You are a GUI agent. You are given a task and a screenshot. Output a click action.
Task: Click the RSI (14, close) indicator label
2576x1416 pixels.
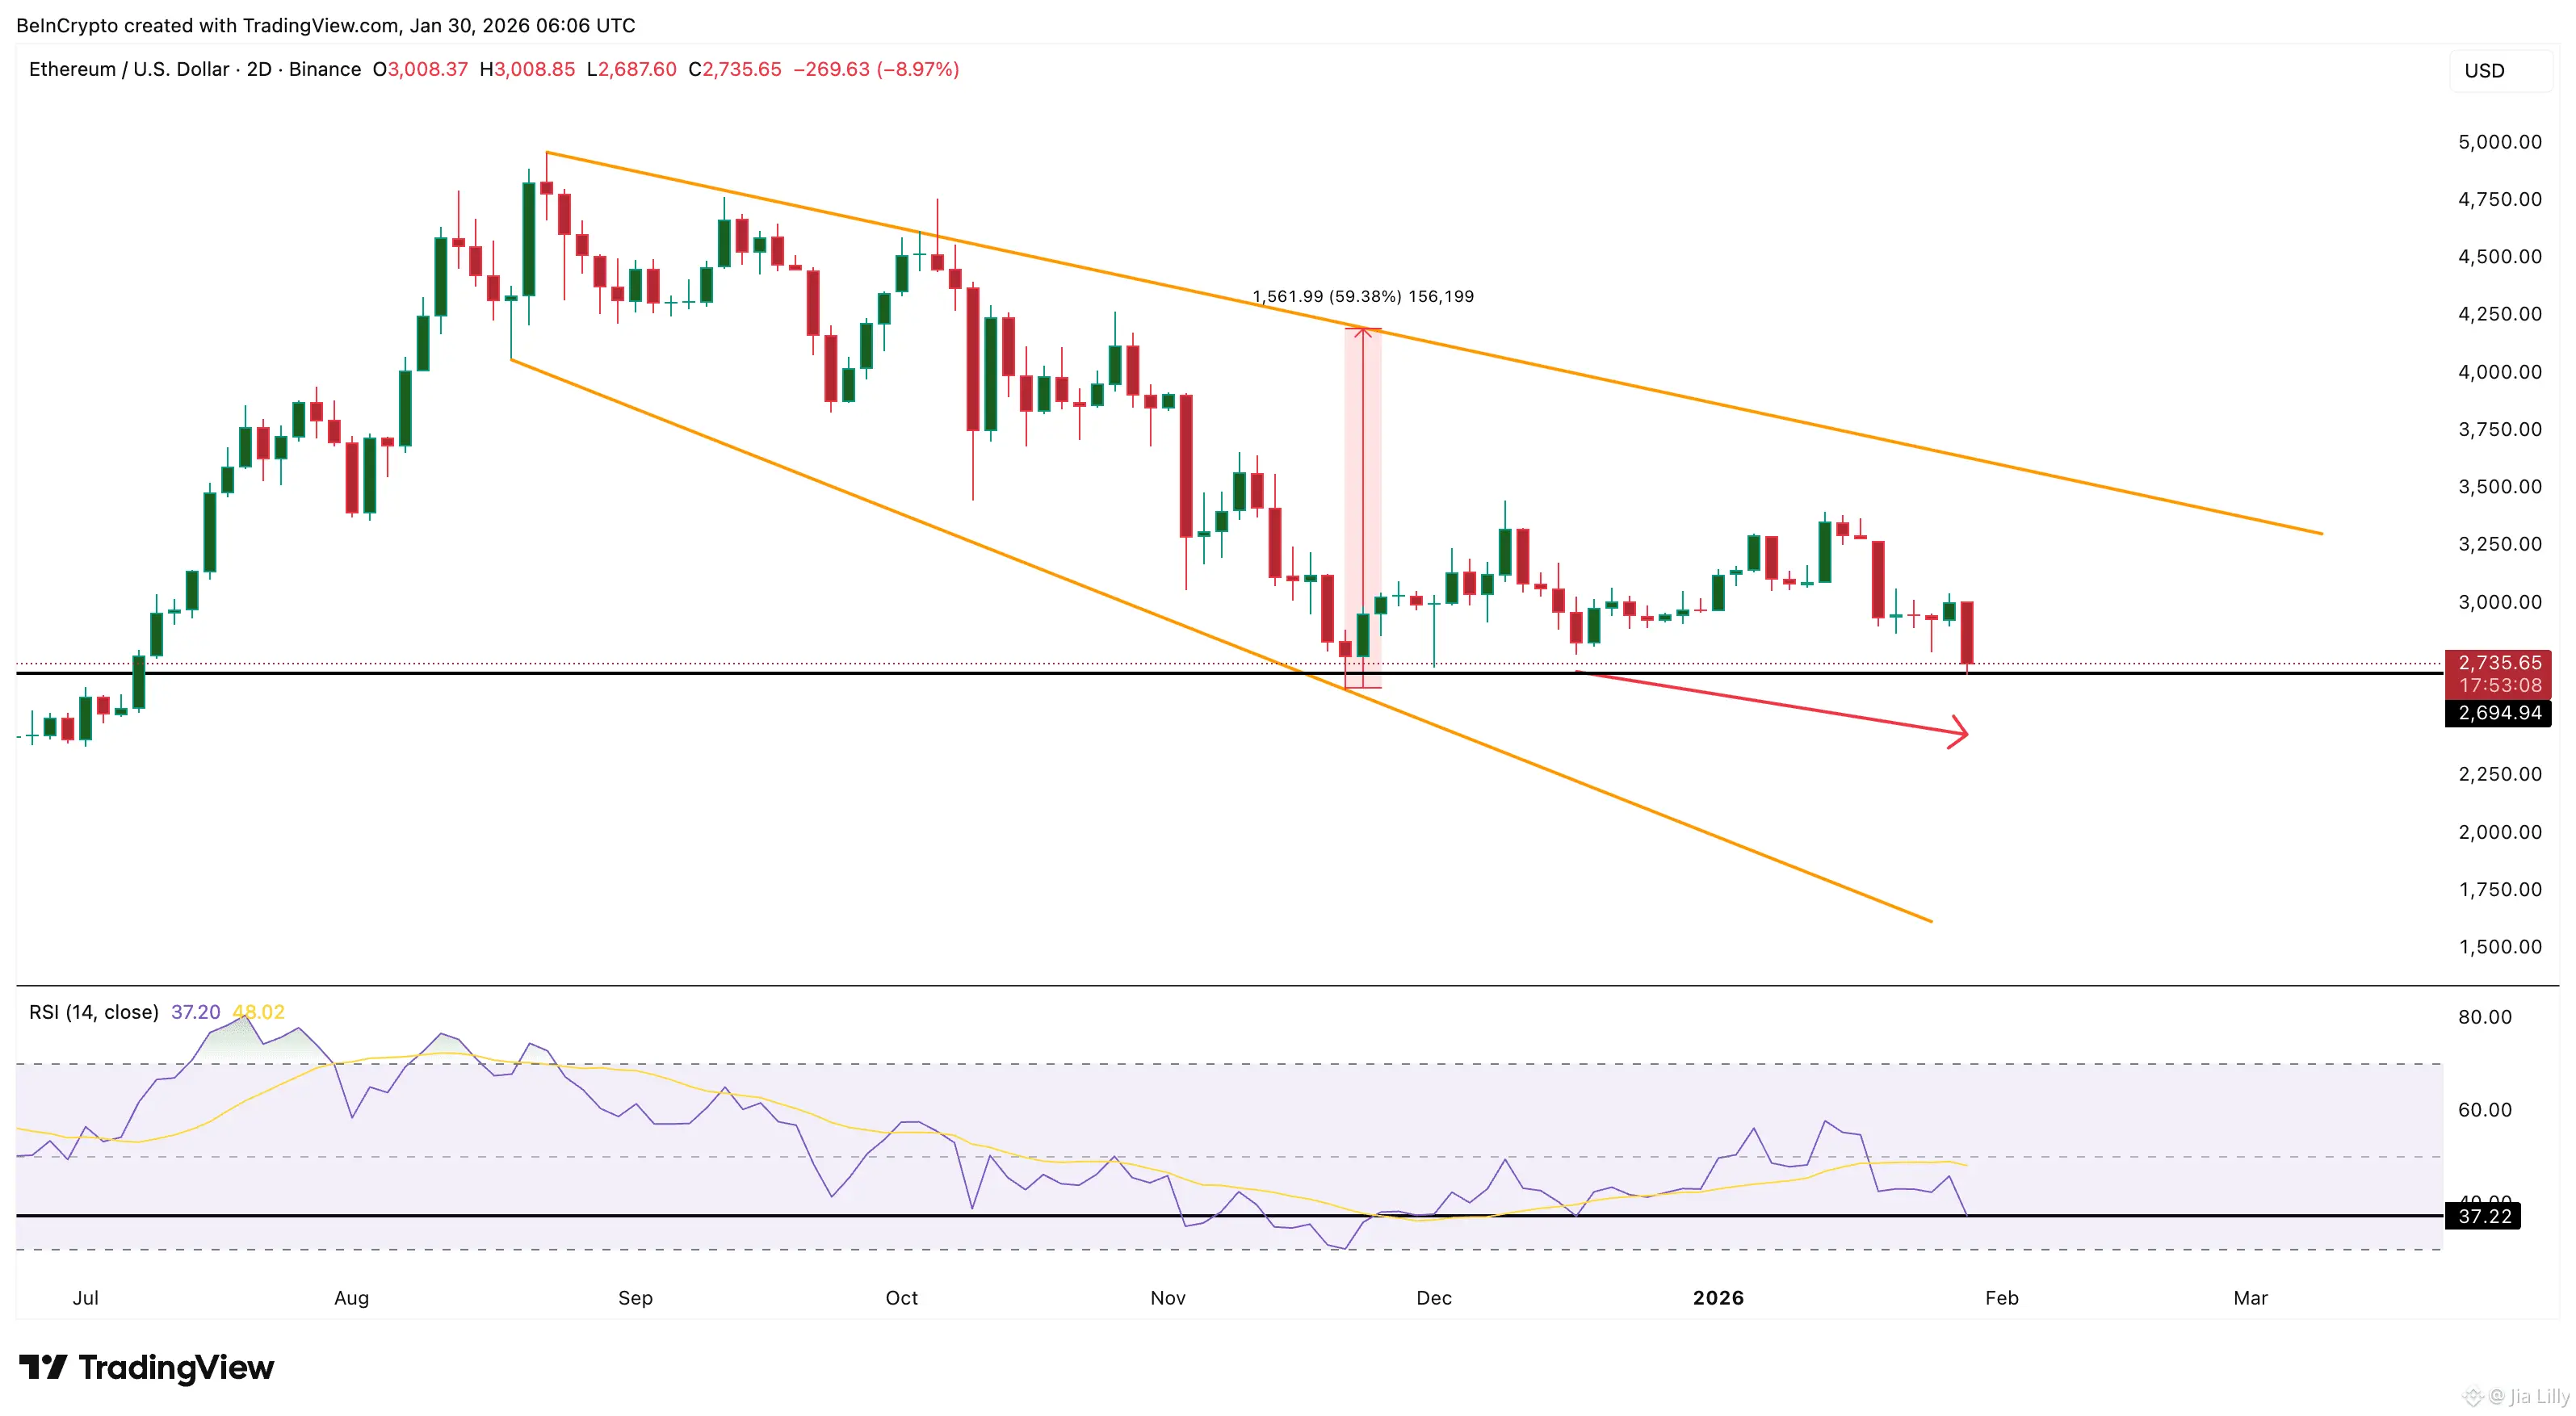(x=94, y=1012)
